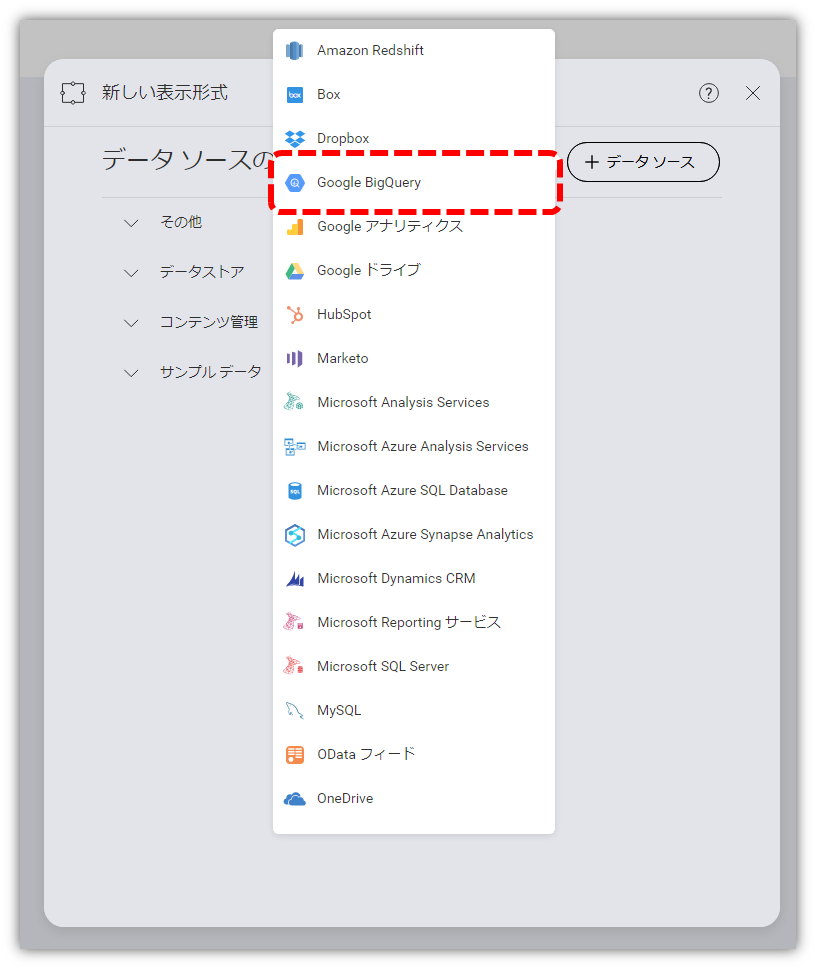Click the Microsoft SQL Server icon
The width and height of the screenshot is (816, 969).
(x=294, y=666)
